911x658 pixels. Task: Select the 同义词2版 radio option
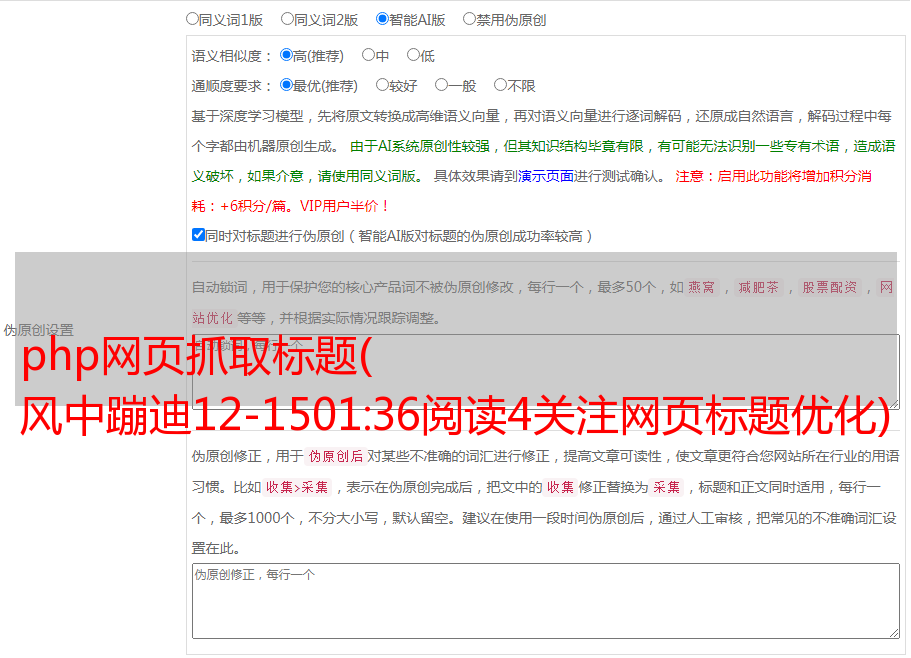[x=287, y=19]
